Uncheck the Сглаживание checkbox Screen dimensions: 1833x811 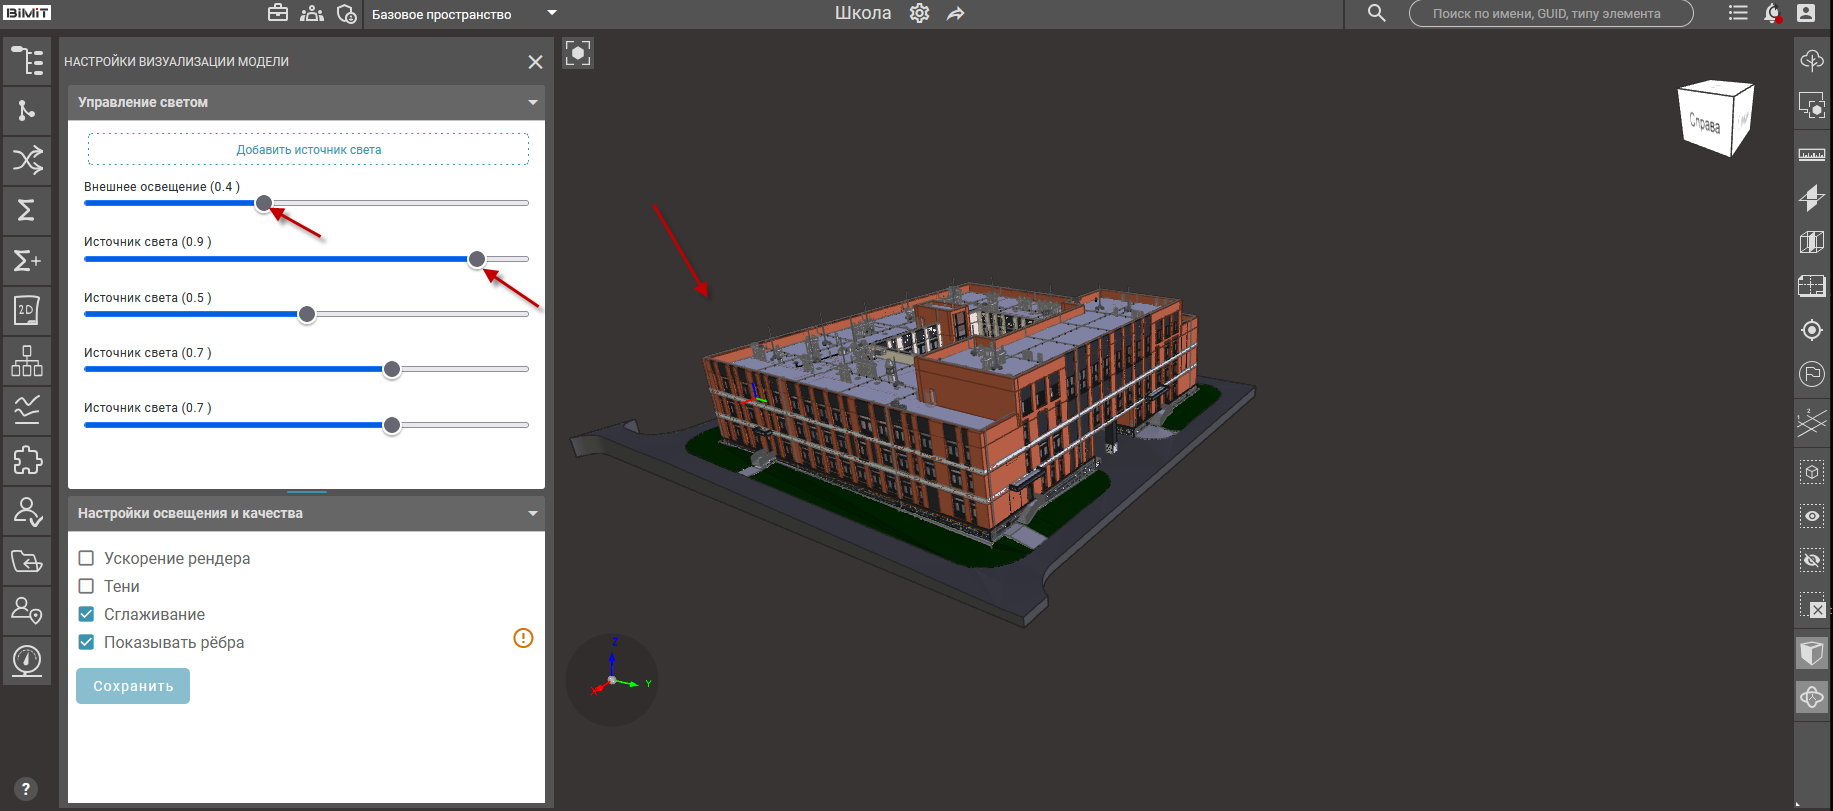(x=87, y=614)
